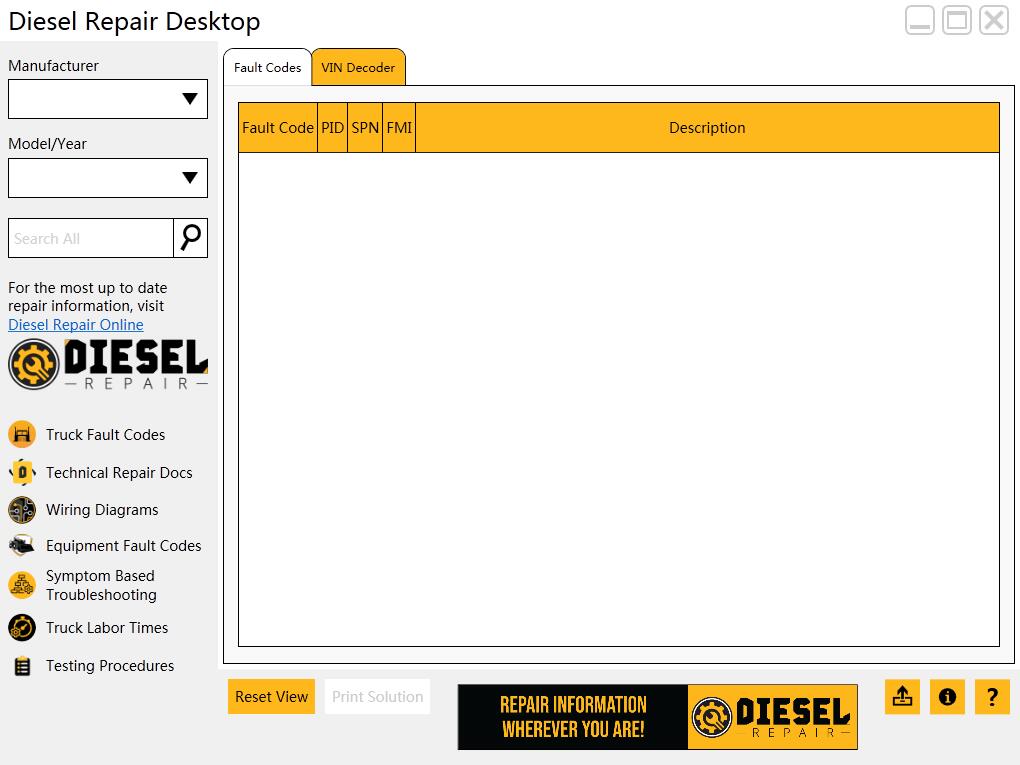This screenshot has width=1020, height=765.
Task: Open the Technical Repair Docs icon
Action: click(x=22, y=472)
